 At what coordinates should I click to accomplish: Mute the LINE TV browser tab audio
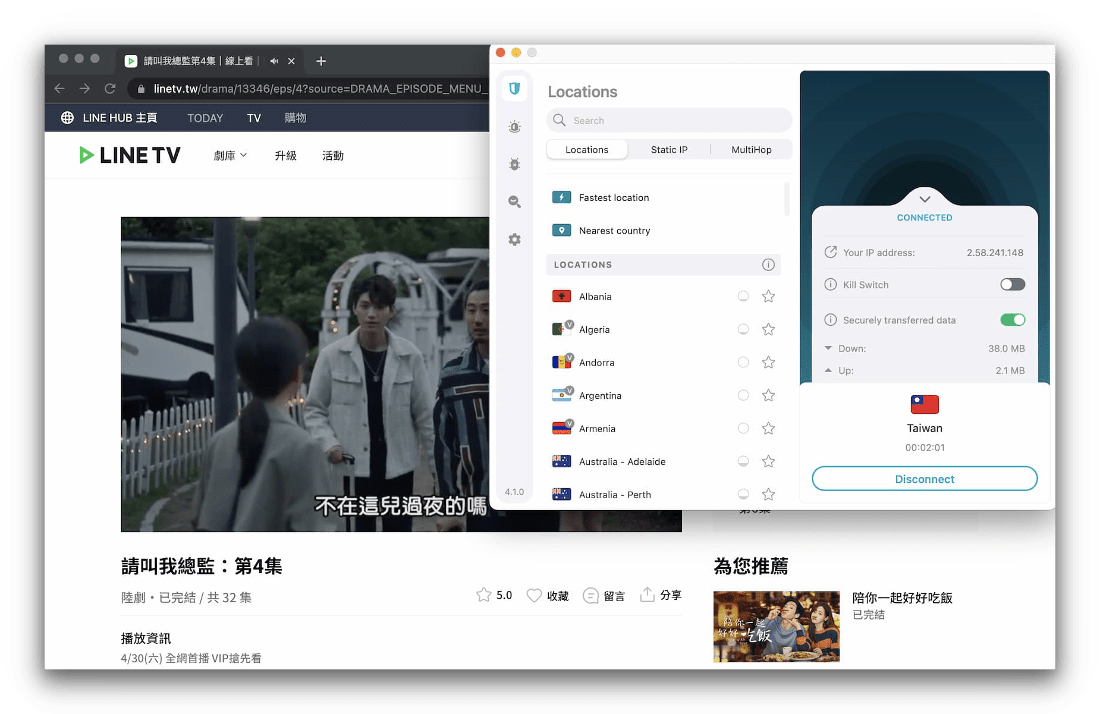(x=274, y=61)
